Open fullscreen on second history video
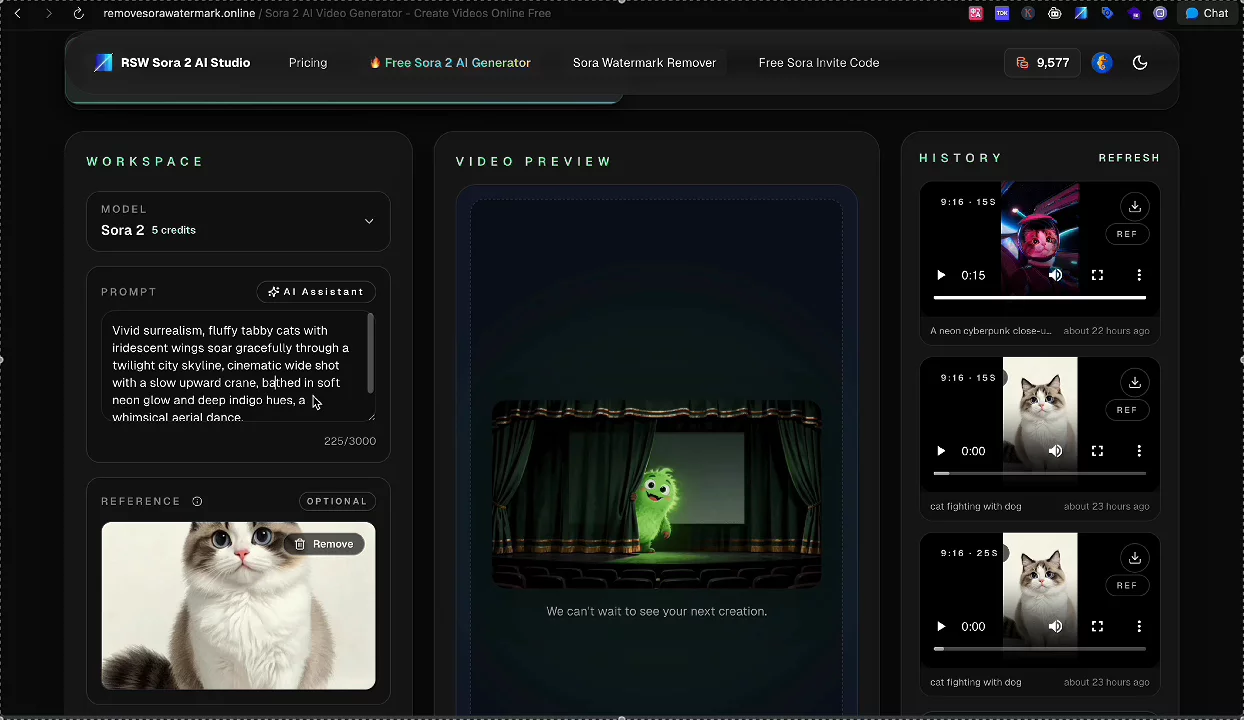This screenshot has height=720, width=1244. 1097,451
